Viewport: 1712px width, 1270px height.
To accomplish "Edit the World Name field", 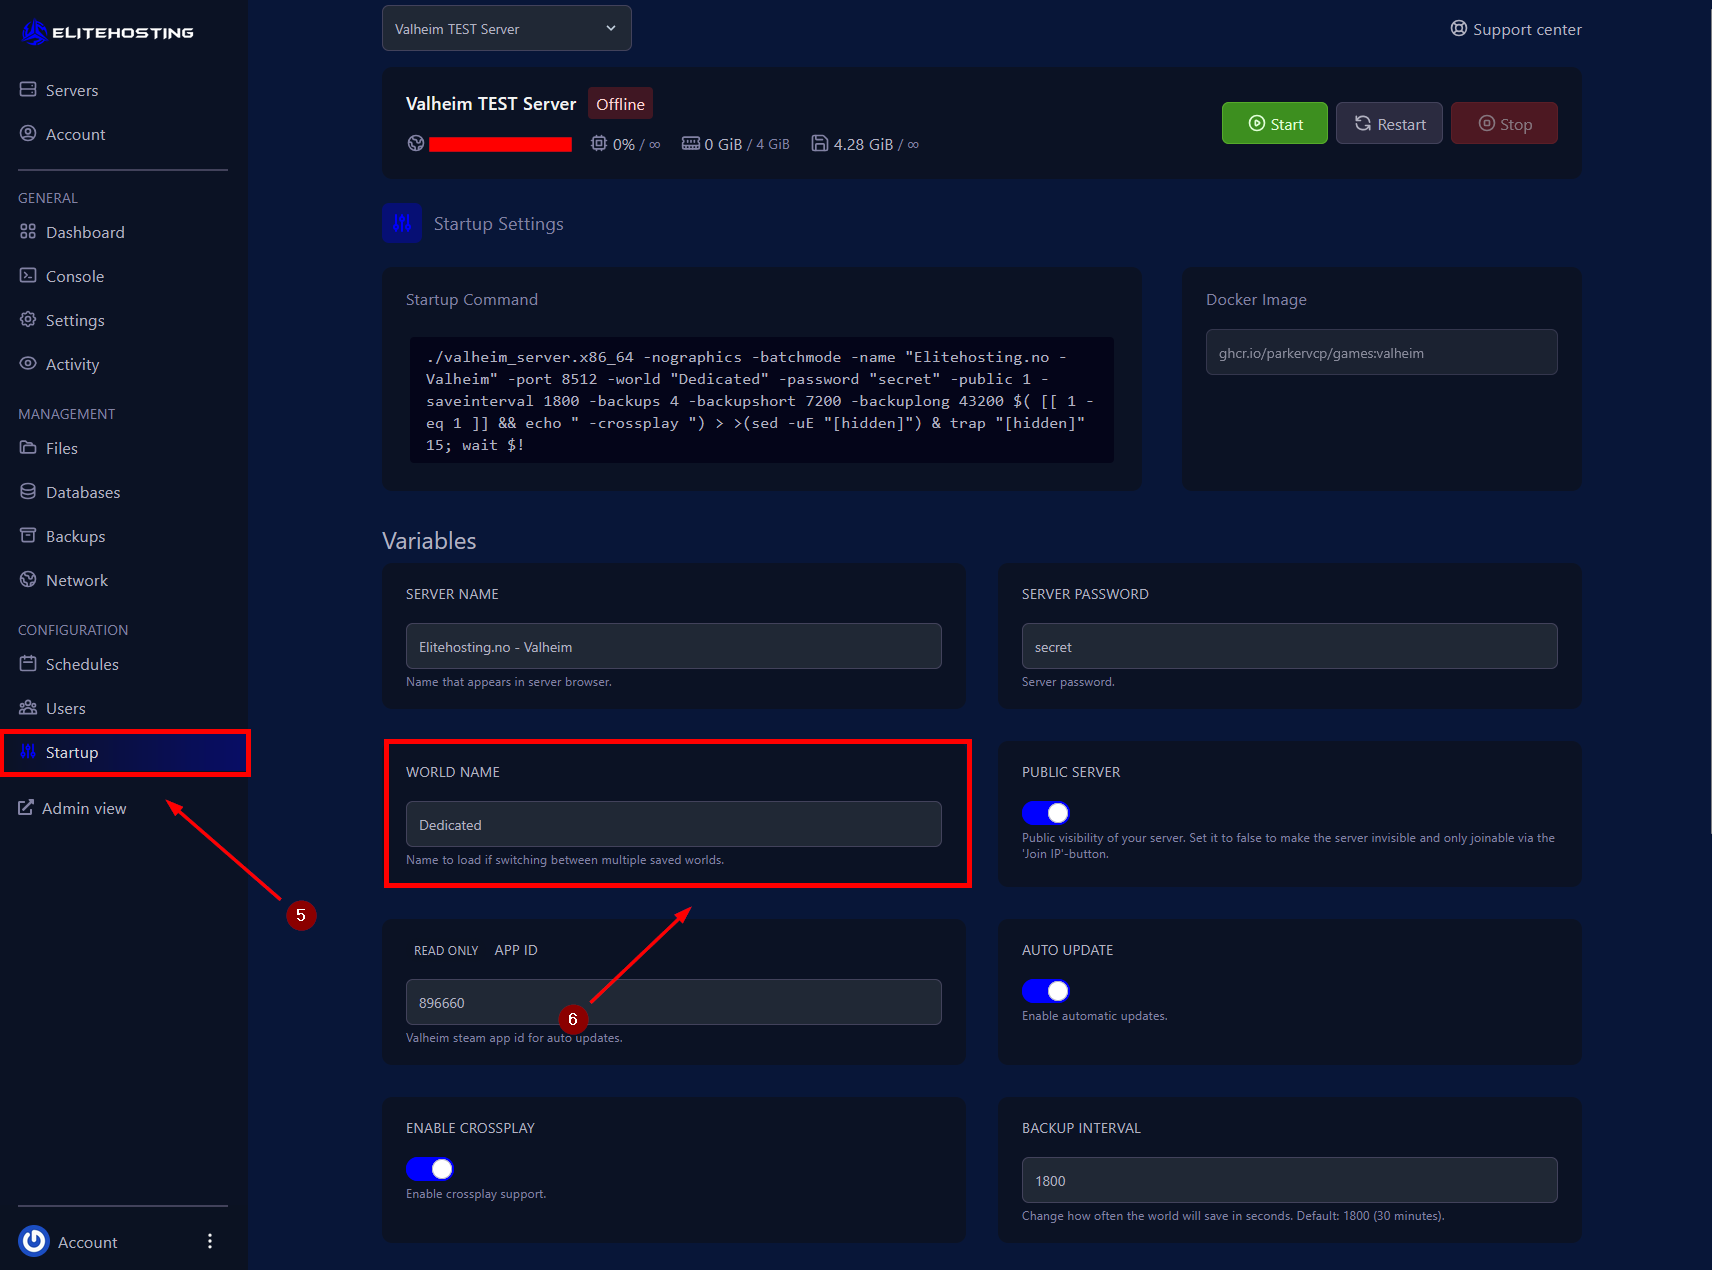I will (x=674, y=824).
